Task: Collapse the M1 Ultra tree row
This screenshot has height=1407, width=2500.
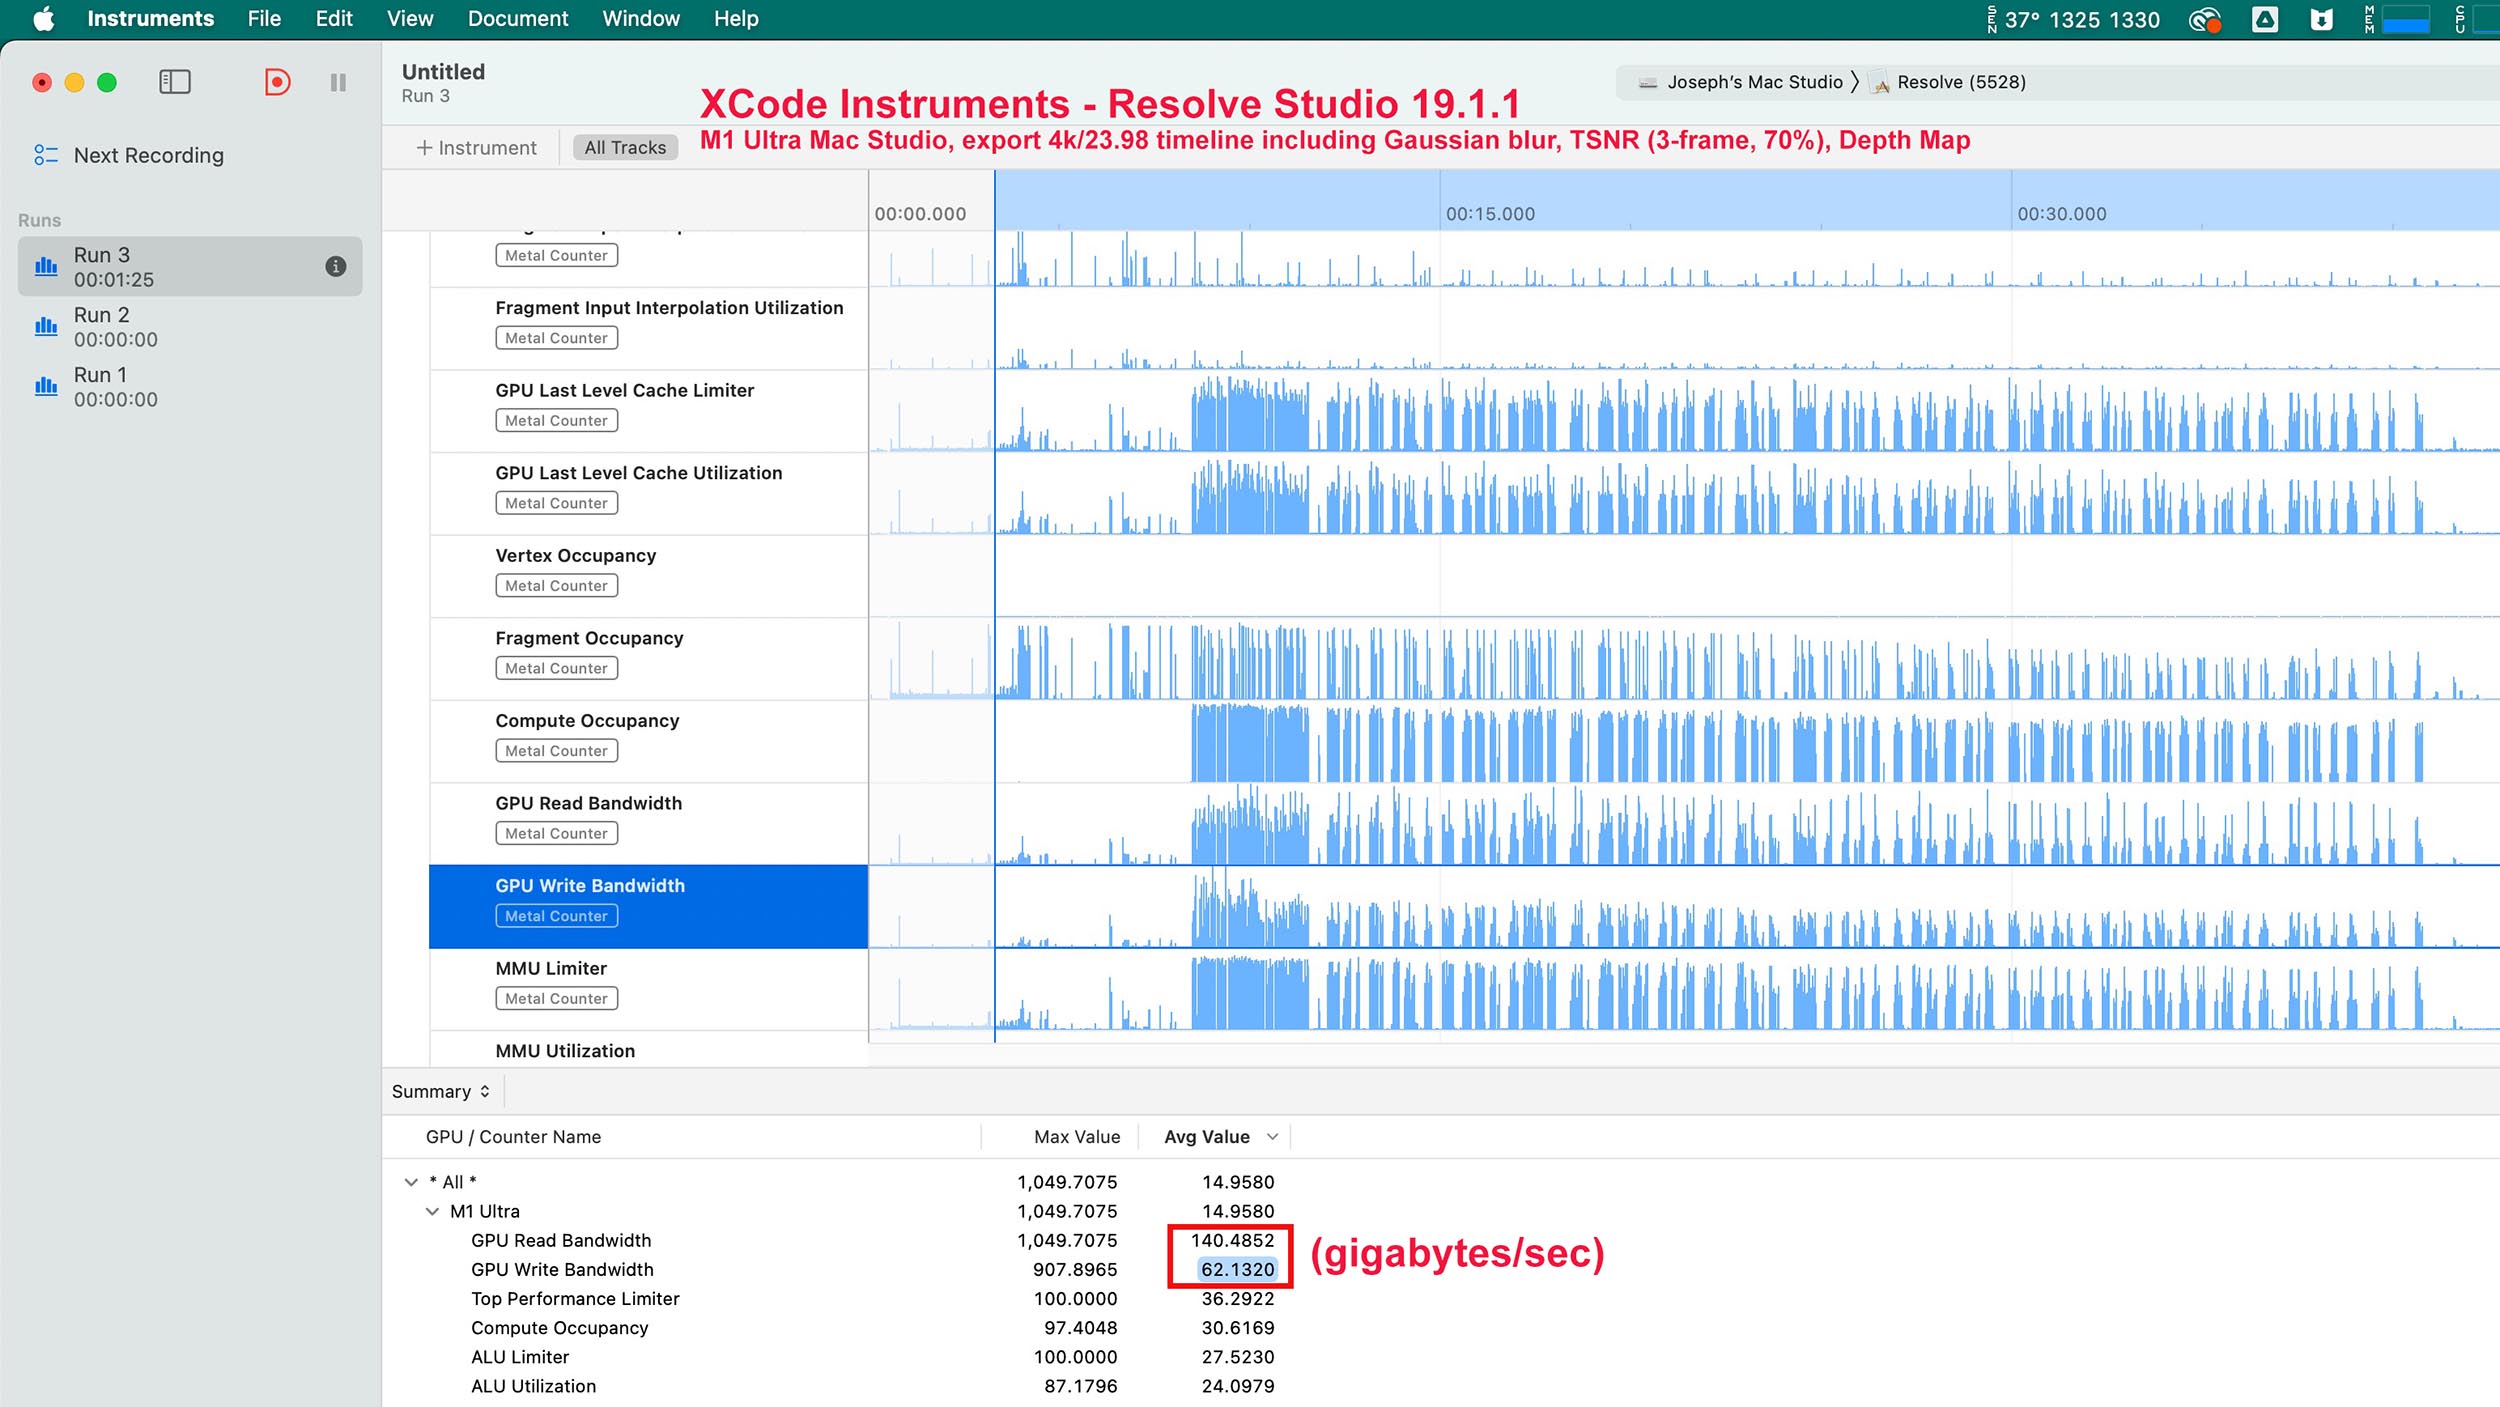Action: point(432,1211)
